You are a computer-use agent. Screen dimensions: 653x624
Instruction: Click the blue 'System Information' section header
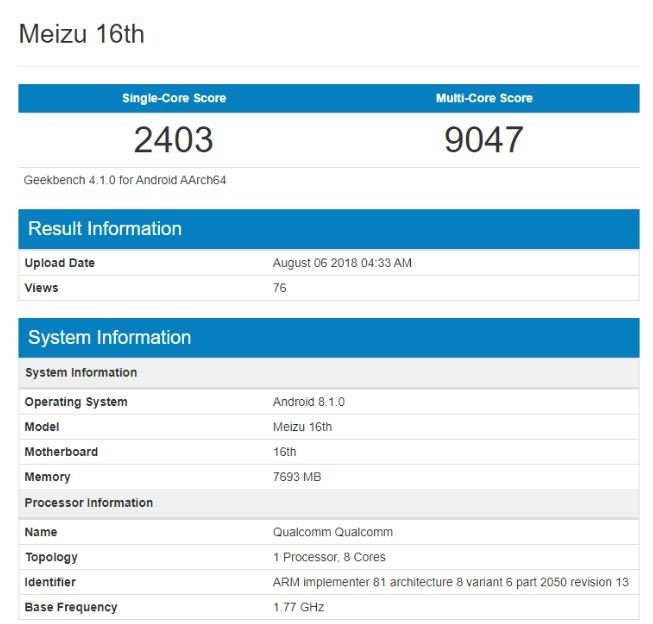[x=329, y=338]
